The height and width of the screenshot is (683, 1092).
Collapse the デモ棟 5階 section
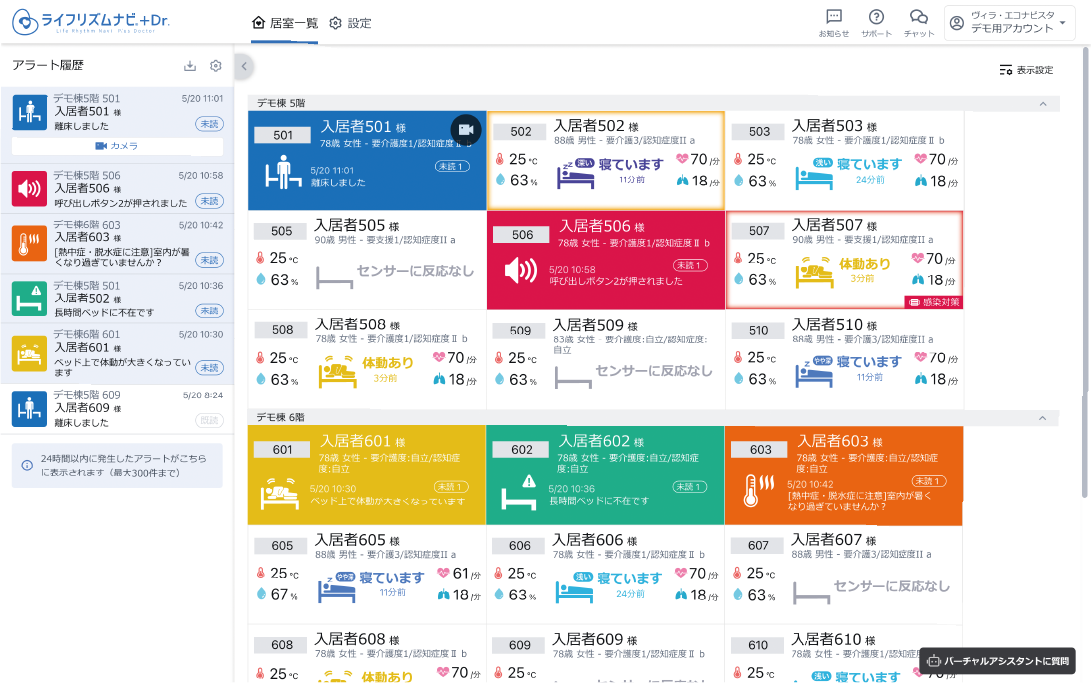(1043, 103)
